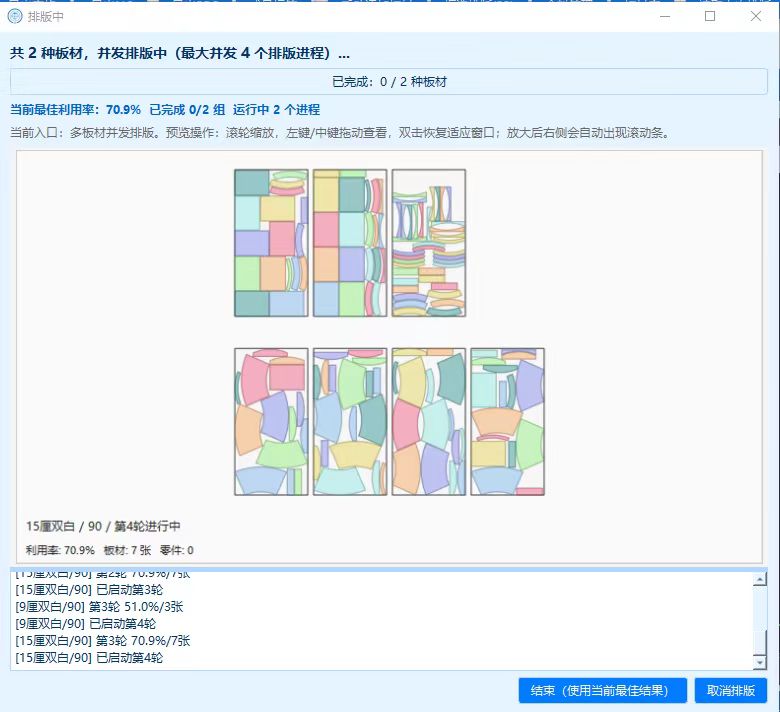Click the log scrollbar thumb
Viewport: 780px width, 712px height.
click(x=760, y=642)
